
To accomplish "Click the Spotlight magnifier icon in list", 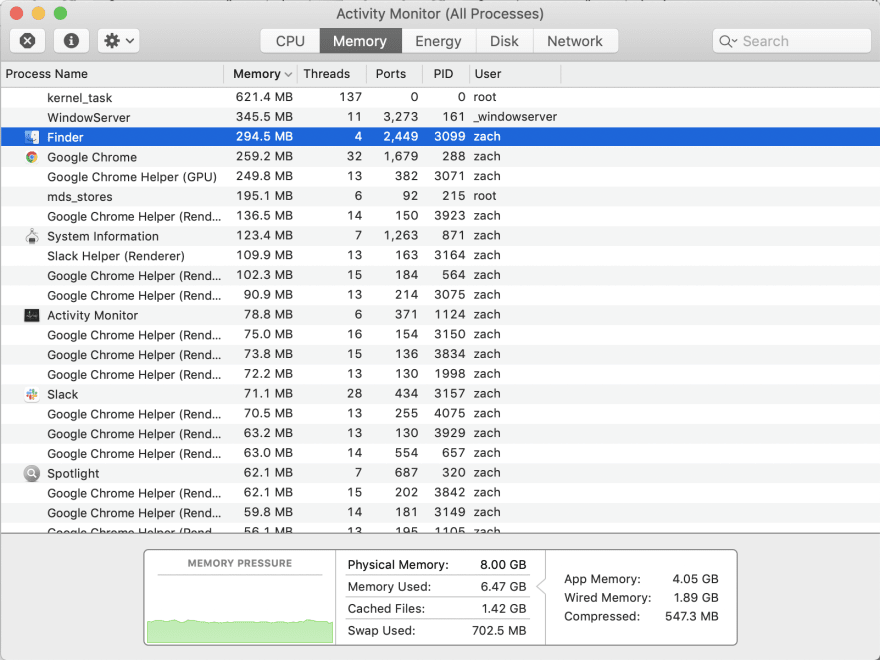I will [x=32, y=474].
